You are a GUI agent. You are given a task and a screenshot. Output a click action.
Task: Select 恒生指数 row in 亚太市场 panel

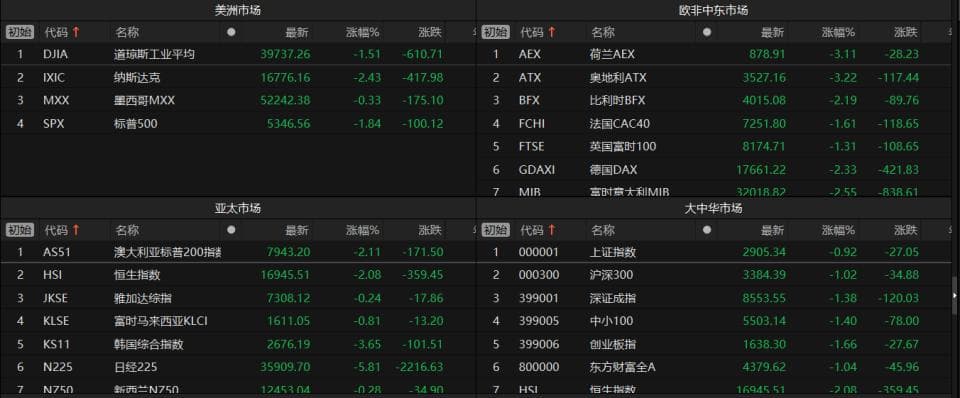[238, 275]
